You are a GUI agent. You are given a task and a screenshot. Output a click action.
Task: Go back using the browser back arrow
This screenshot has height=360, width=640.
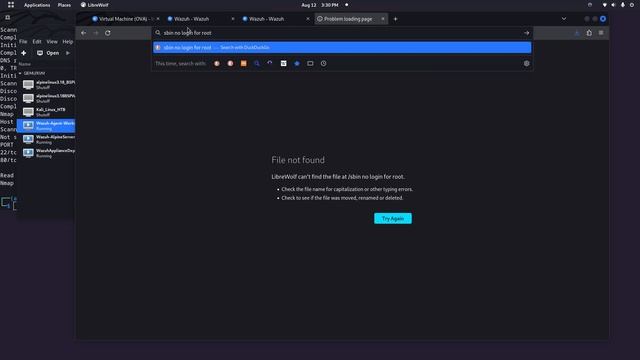(84, 33)
